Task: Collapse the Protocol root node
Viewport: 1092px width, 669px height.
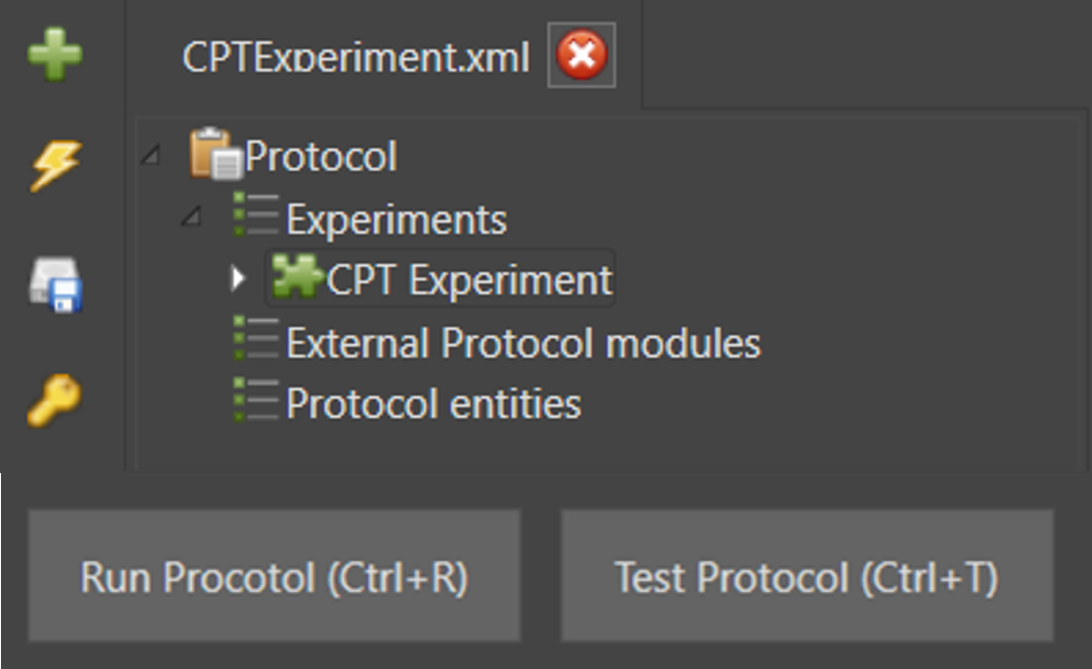Action: pos(150,155)
